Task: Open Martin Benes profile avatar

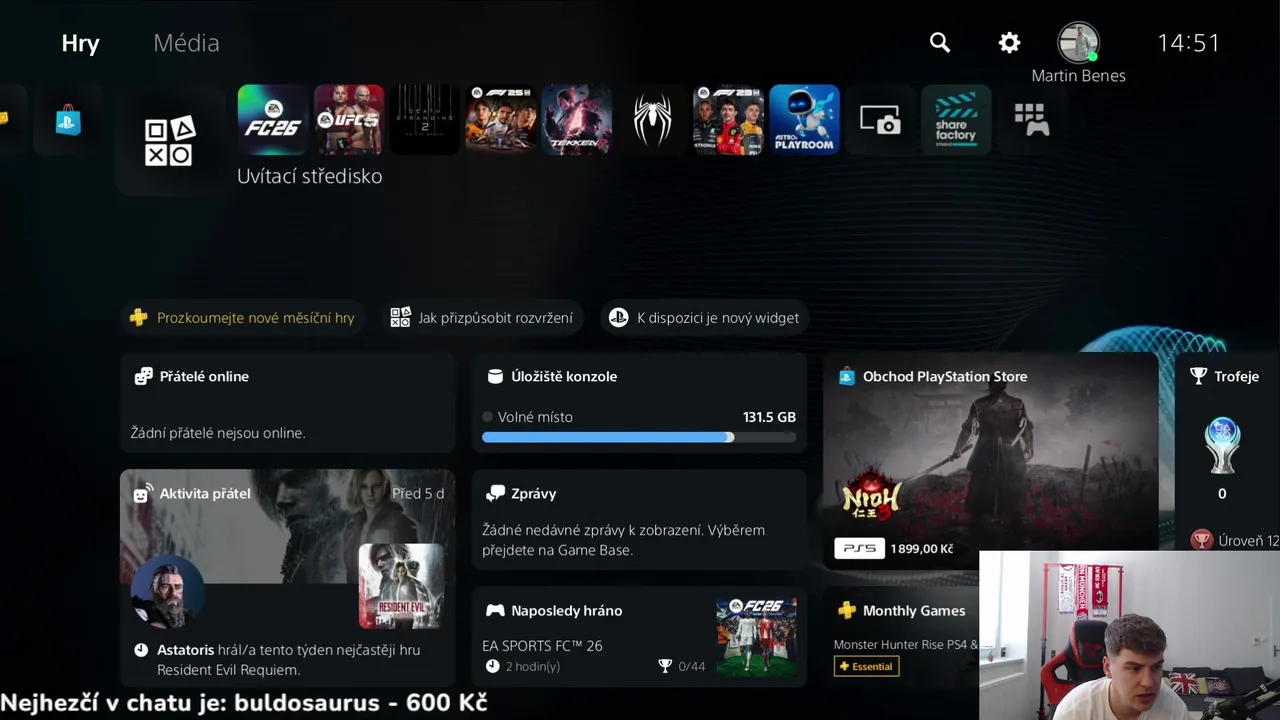Action: point(1078,43)
